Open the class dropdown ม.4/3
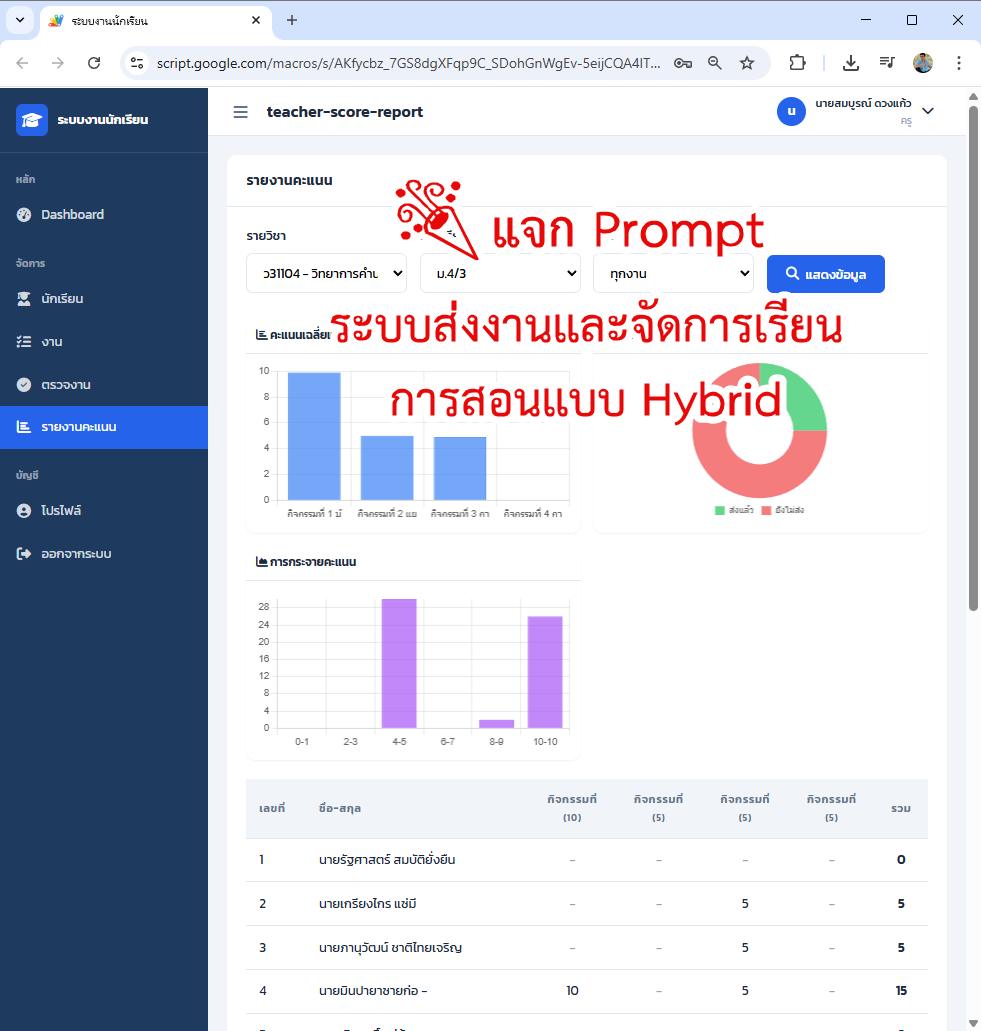Screen dimensions: 981x1031 (500, 274)
